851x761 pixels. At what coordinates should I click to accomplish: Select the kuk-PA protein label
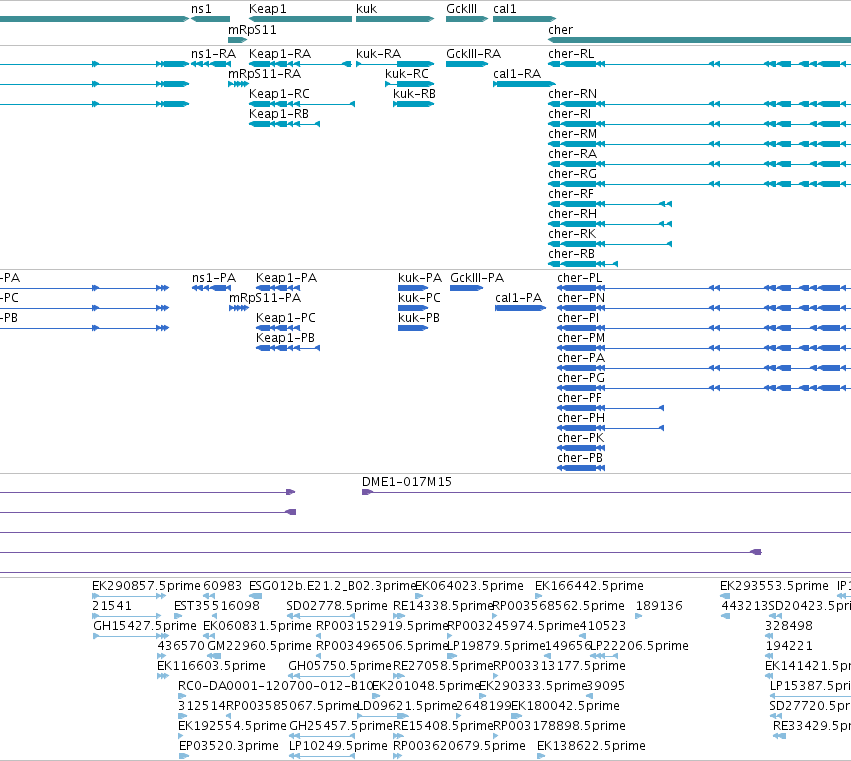(420, 278)
